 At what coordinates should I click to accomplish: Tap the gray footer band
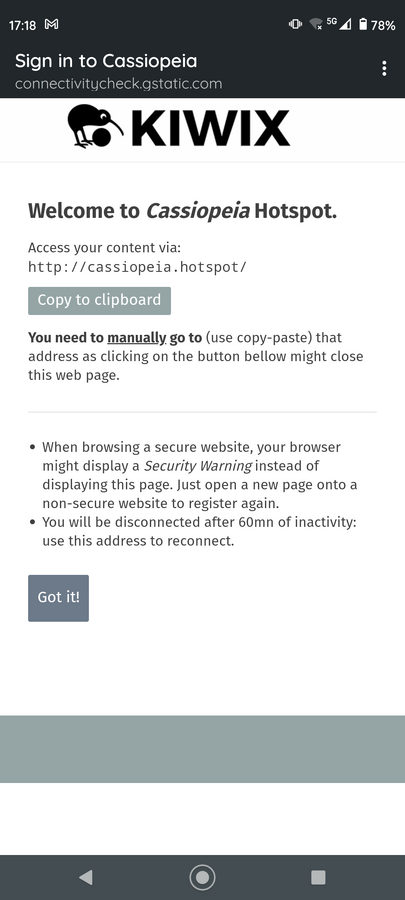click(x=202, y=749)
